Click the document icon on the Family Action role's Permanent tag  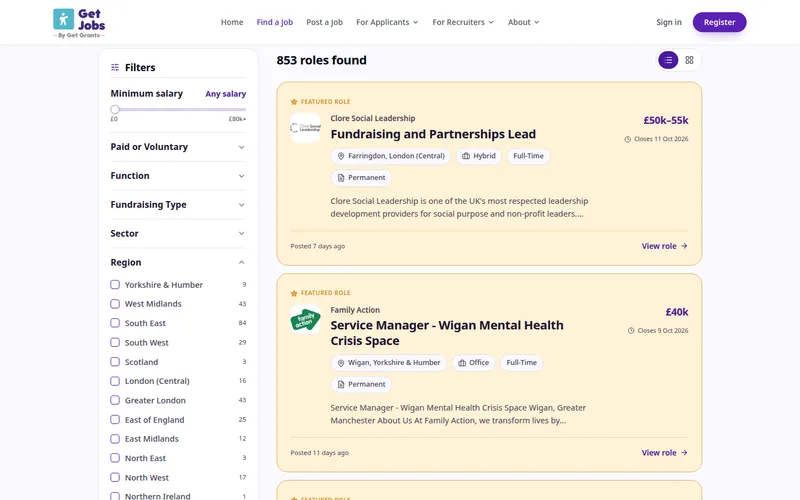tap(341, 385)
